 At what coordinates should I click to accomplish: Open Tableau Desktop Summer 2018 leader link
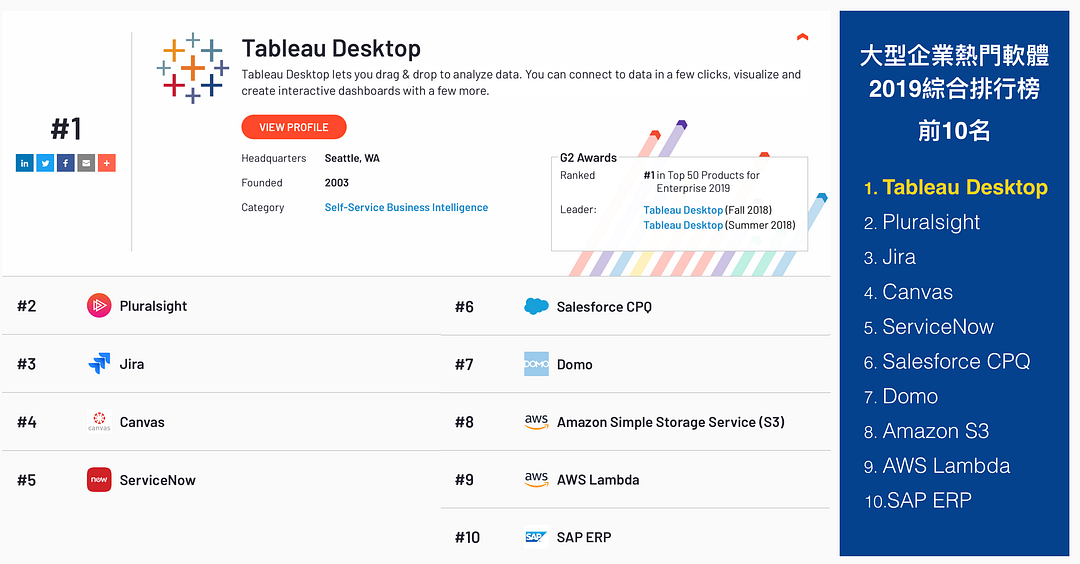pyautogui.click(x=683, y=225)
